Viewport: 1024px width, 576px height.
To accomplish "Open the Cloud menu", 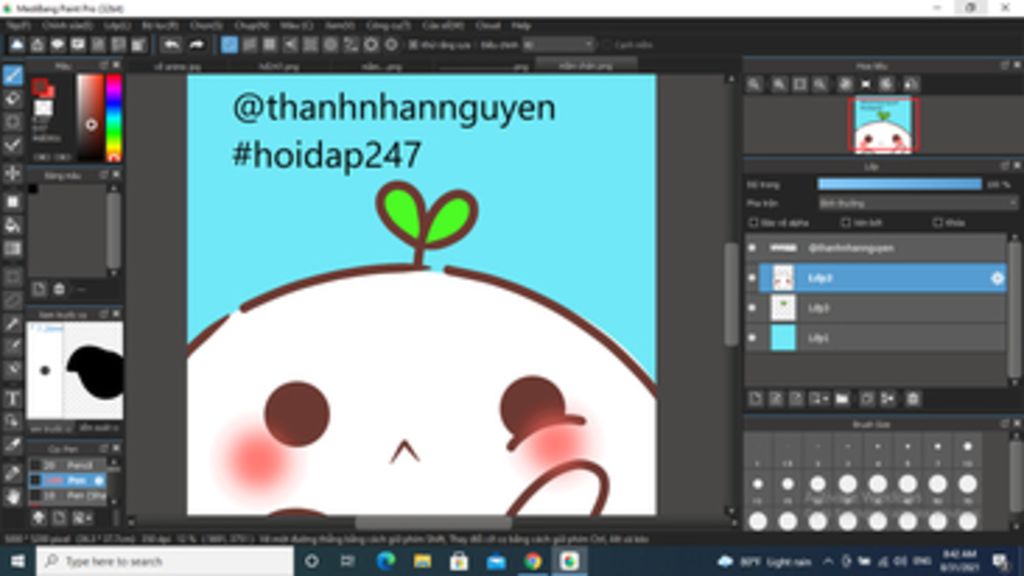I will point(488,25).
